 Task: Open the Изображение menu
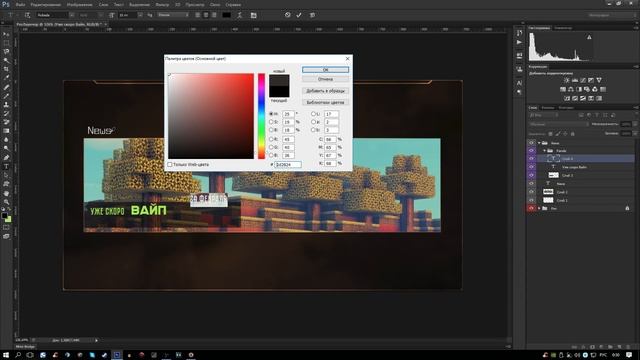click(79, 4)
